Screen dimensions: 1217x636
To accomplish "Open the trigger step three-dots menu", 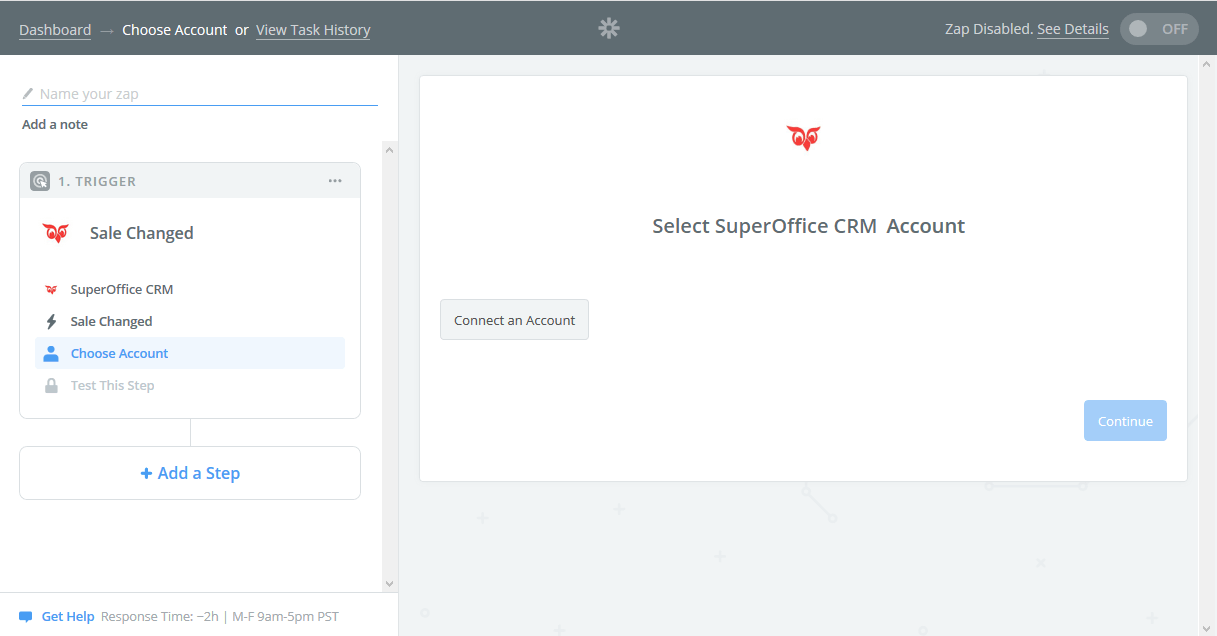I will (335, 181).
